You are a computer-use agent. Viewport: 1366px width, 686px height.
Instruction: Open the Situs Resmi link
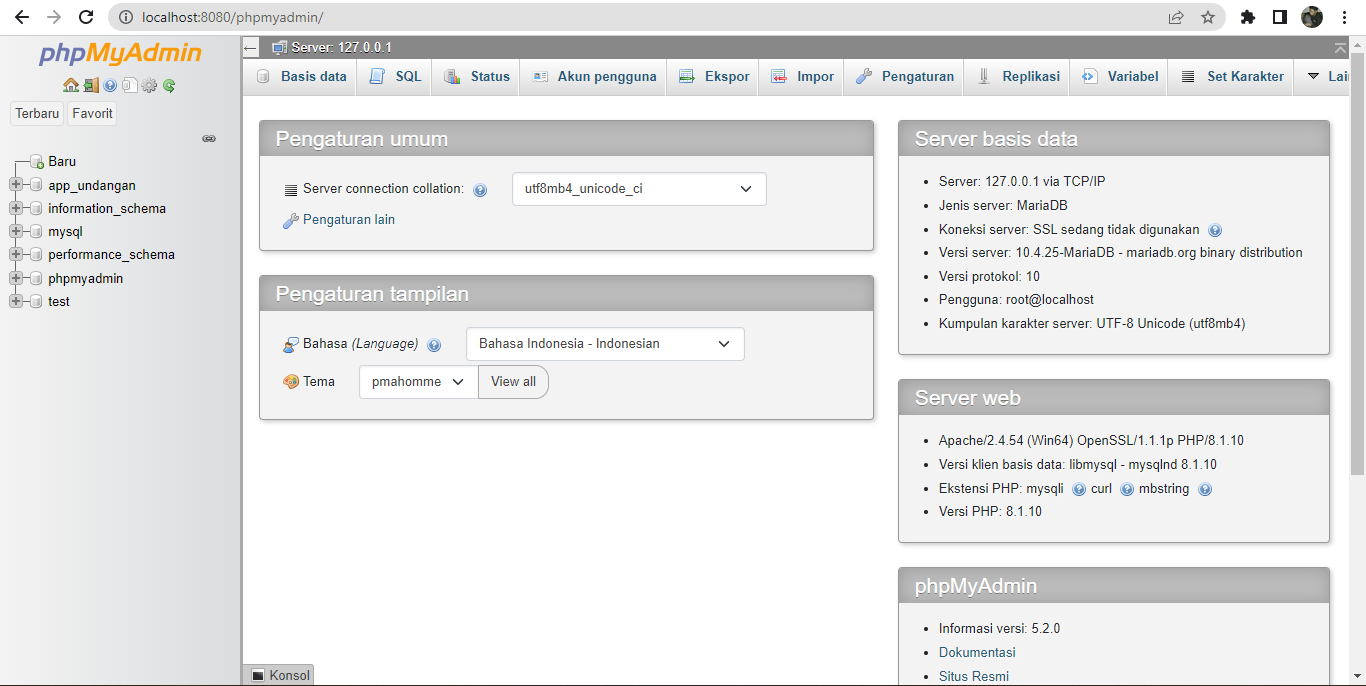click(974, 676)
